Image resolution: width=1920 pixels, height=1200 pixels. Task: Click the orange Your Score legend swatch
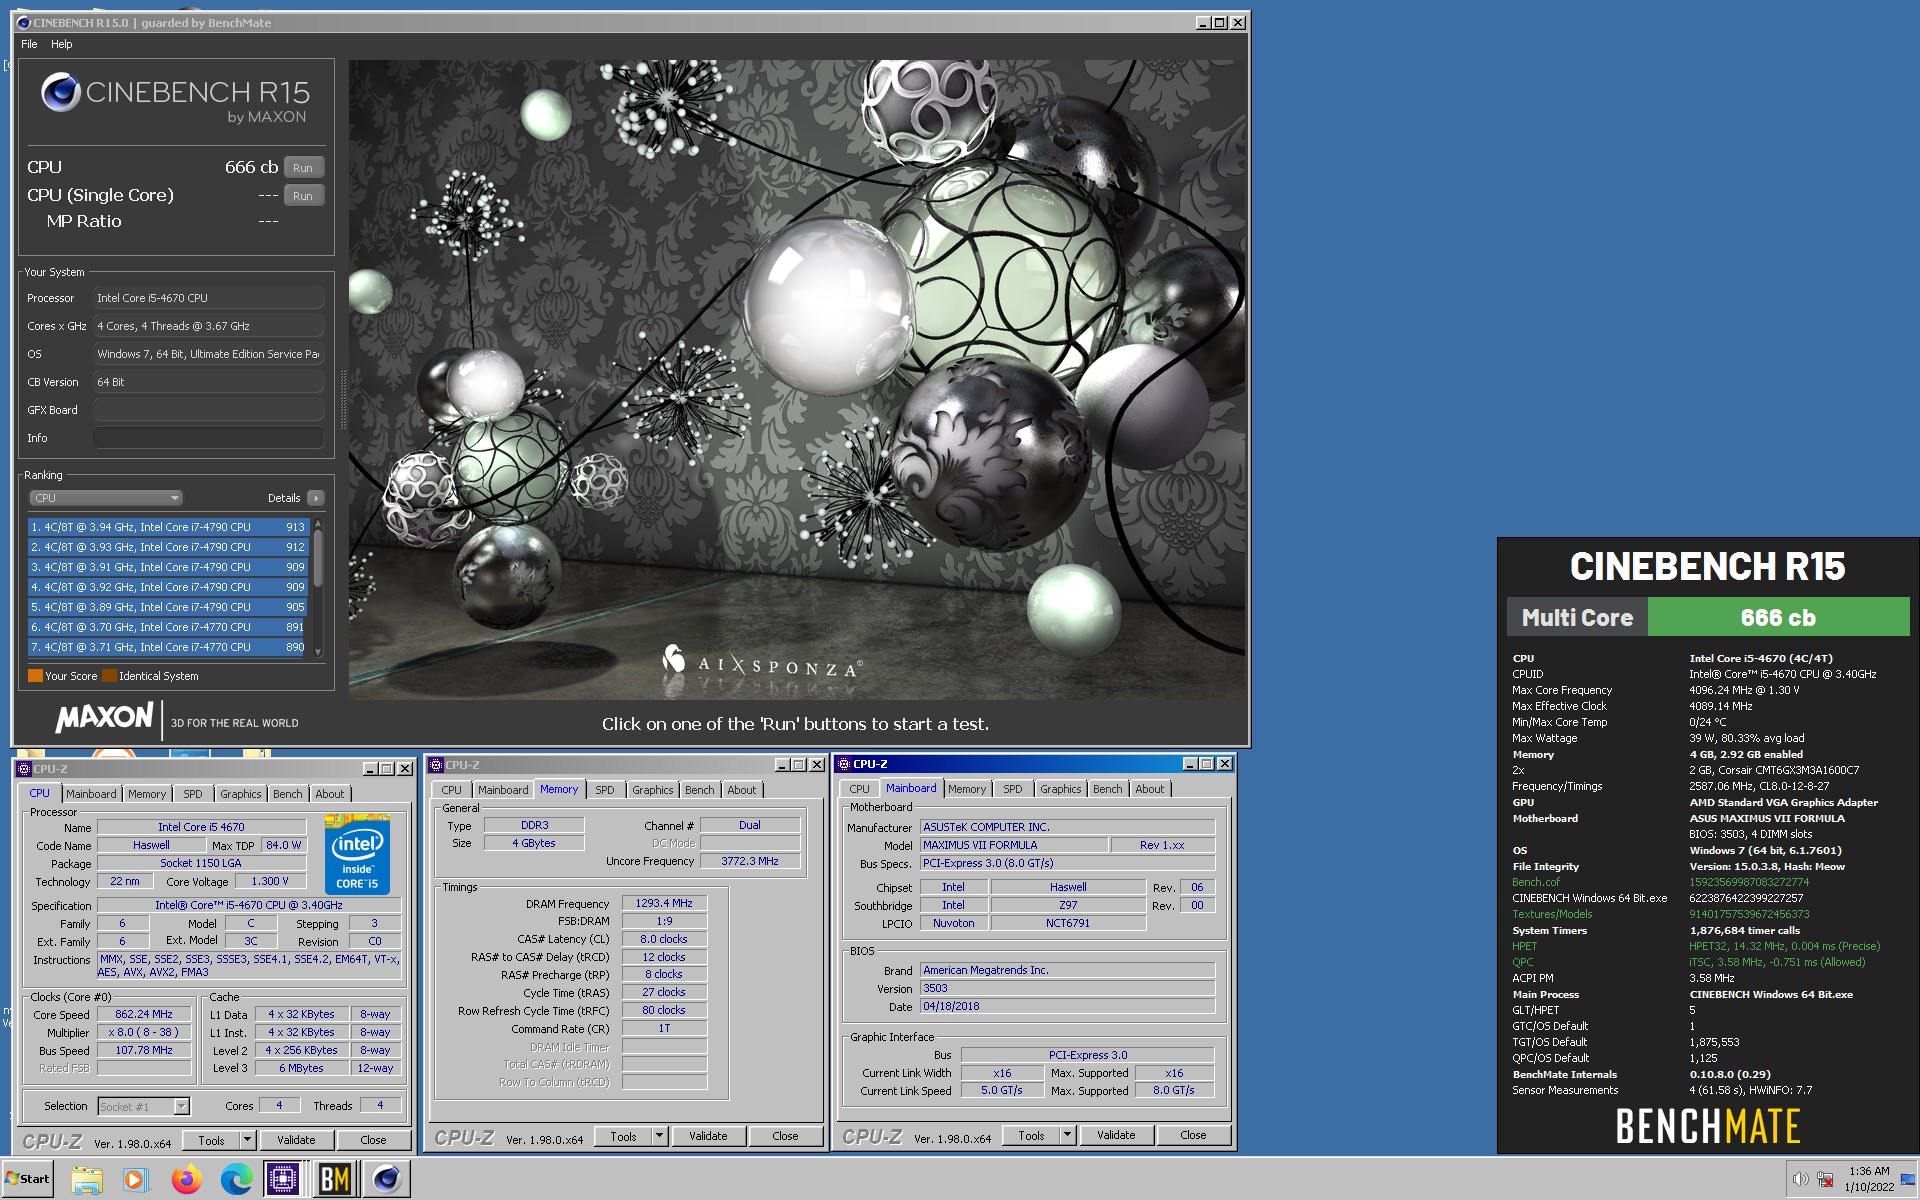click(x=35, y=676)
